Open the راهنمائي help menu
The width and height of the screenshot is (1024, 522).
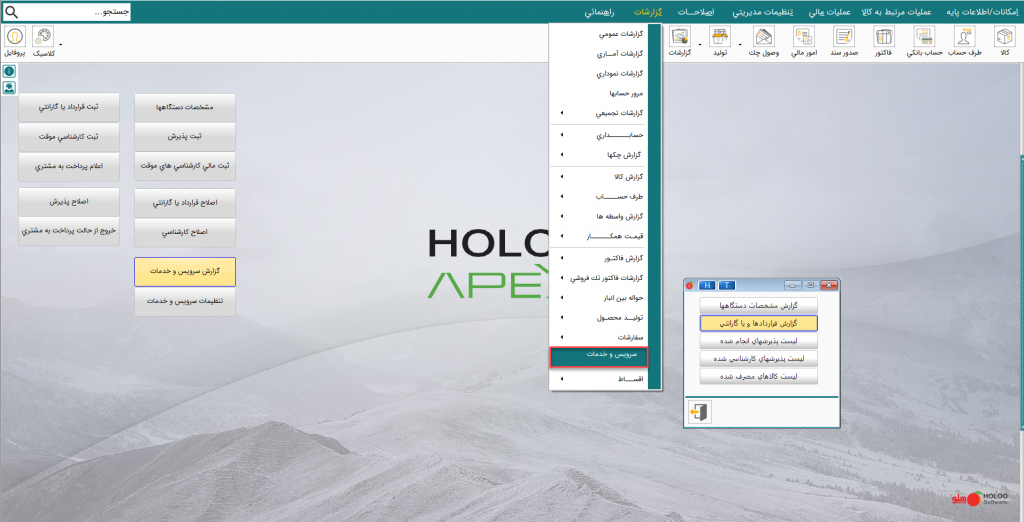pyautogui.click(x=601, y=12)
